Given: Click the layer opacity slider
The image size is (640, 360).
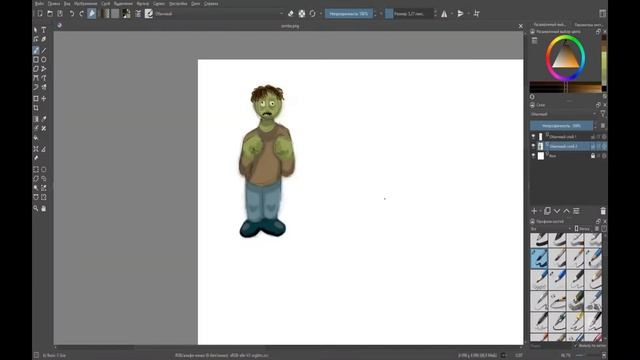Looking at the screenshot, I should [x=562, y=126].
